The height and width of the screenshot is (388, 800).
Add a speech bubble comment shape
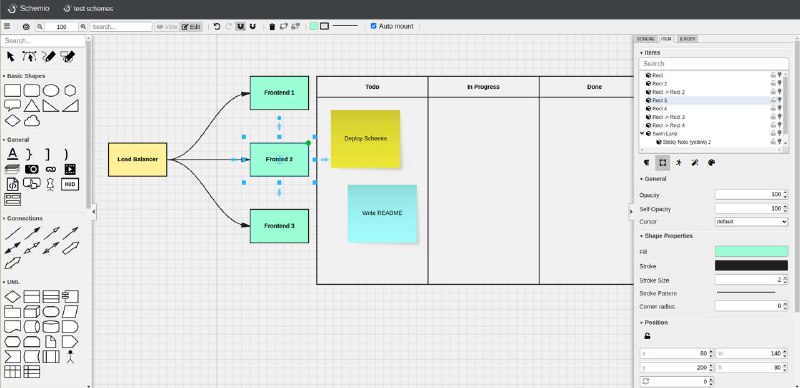(12, 106)
